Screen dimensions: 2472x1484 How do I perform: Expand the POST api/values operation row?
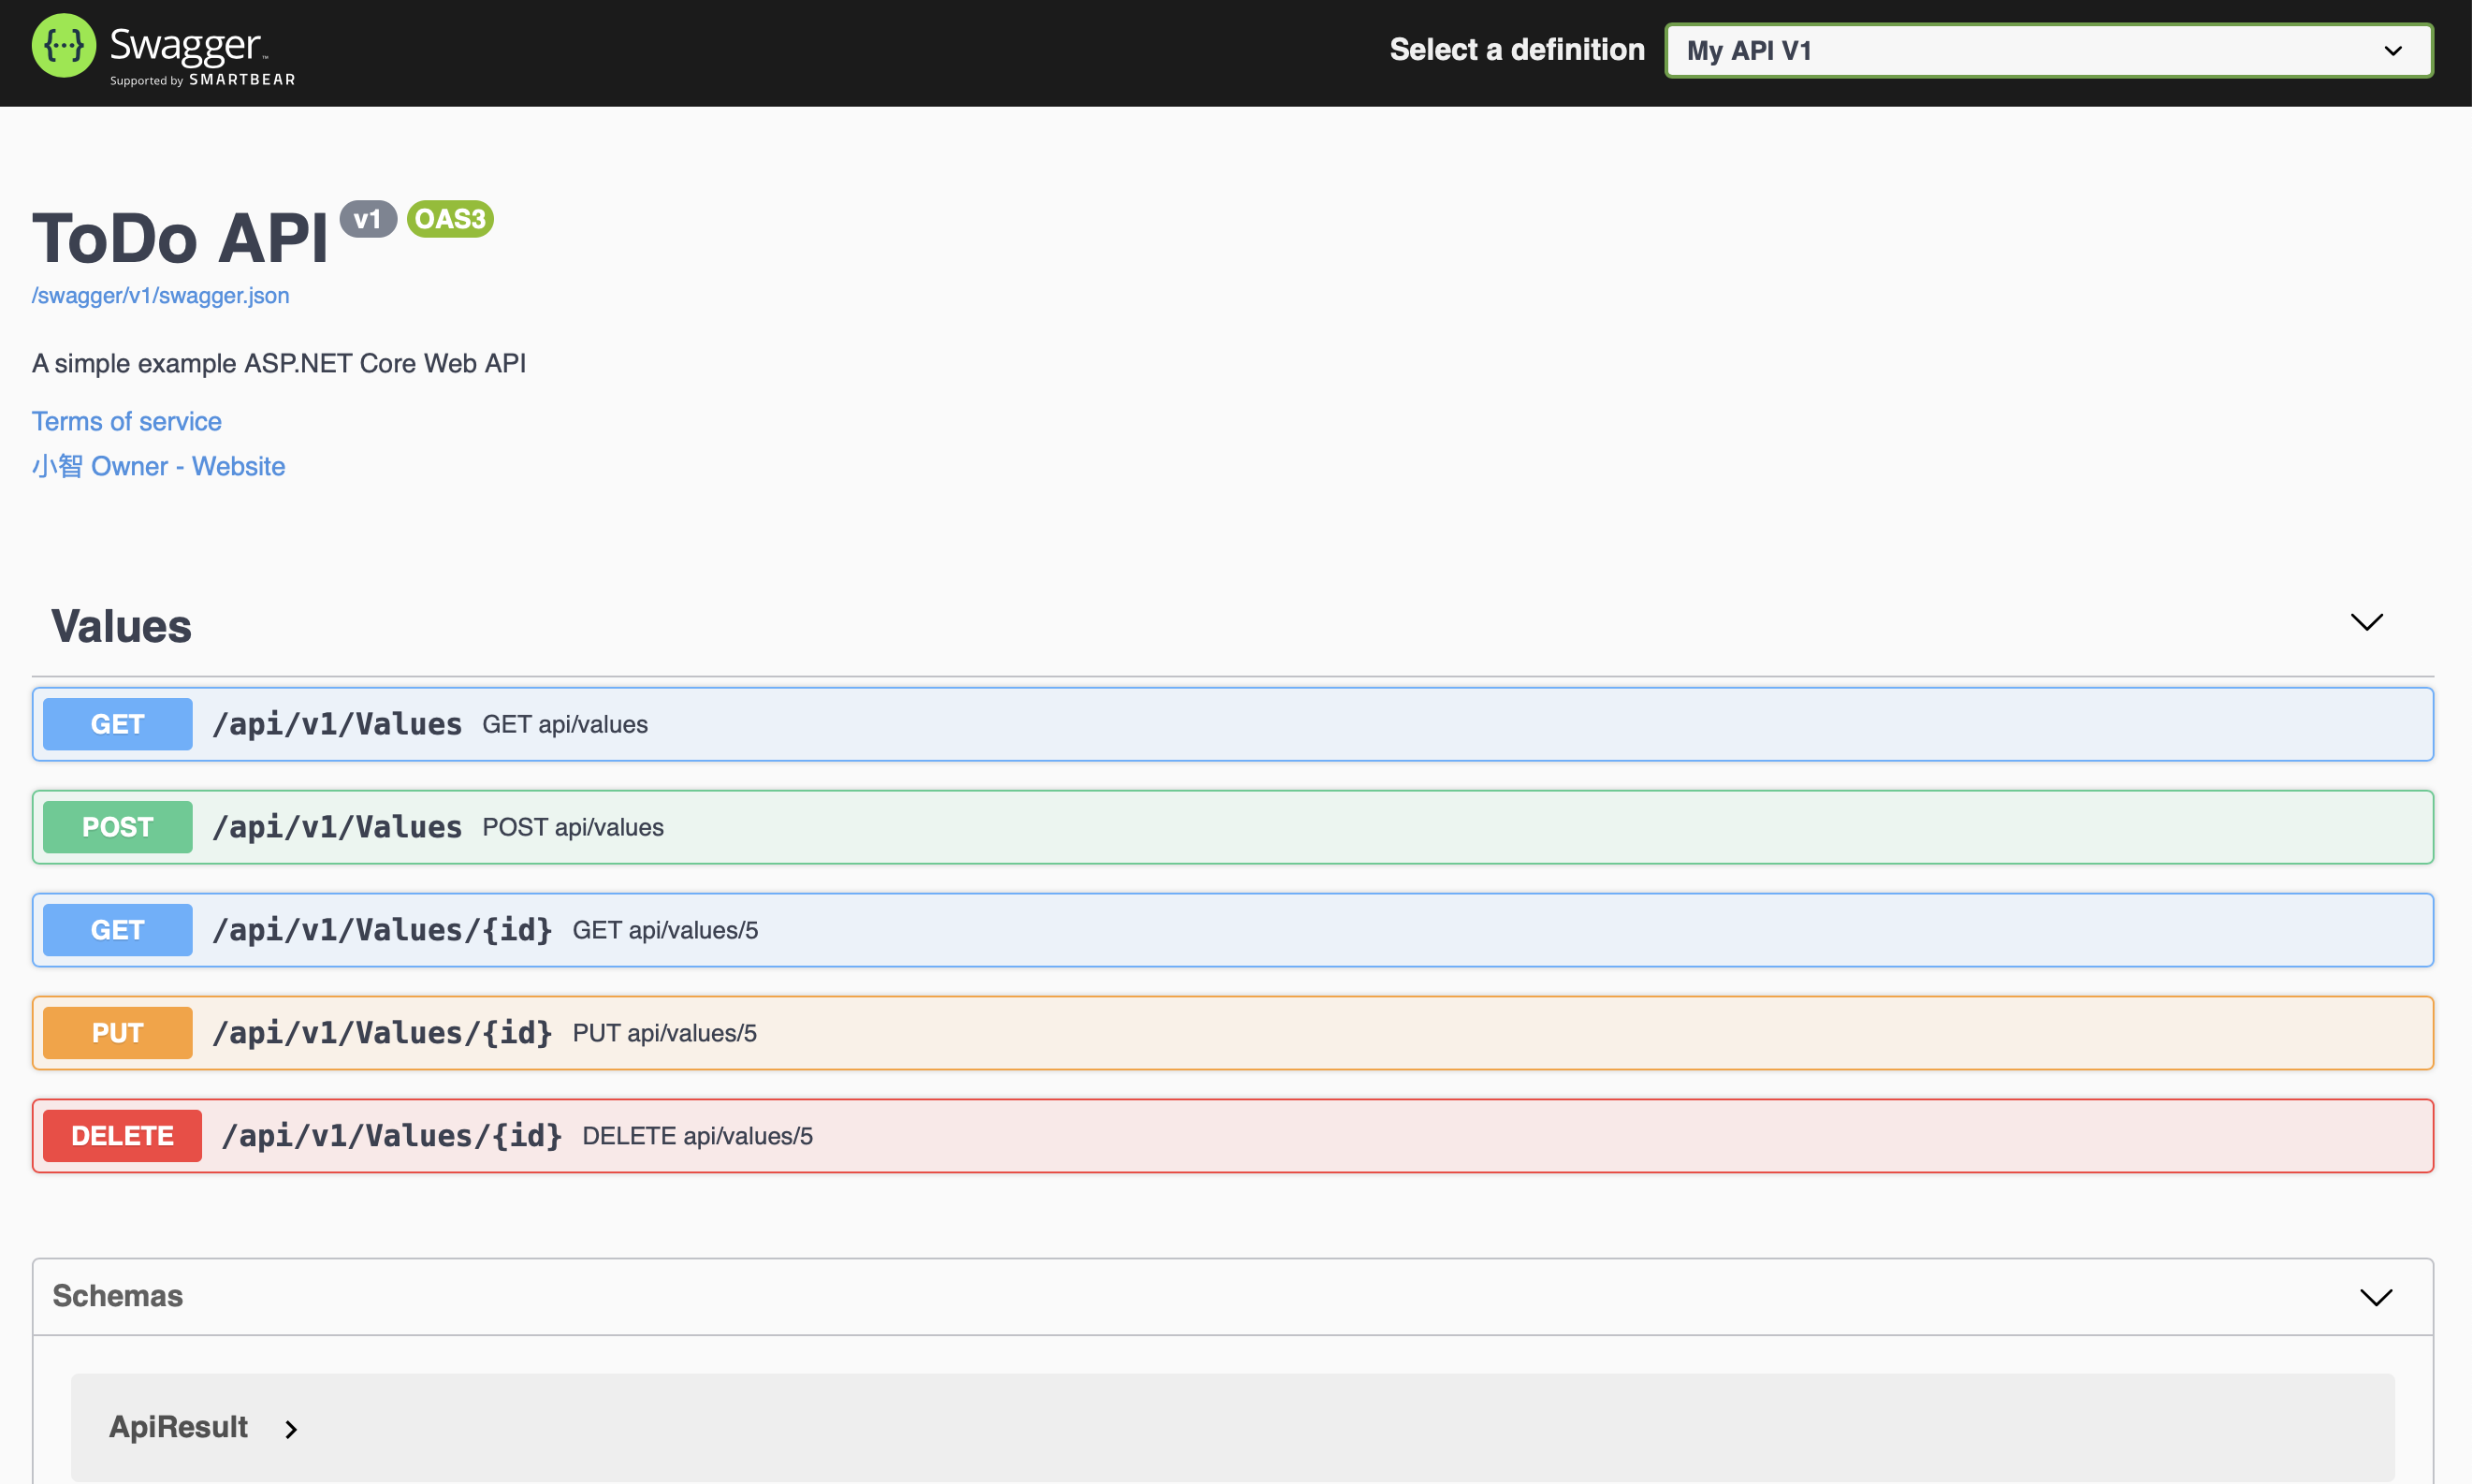click(x=1400, y=828)
